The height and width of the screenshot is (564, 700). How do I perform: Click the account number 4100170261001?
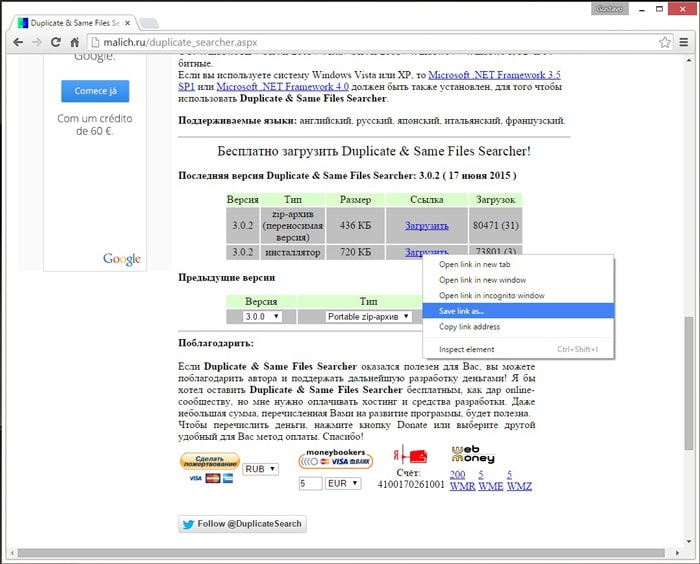(x=411, y=485)
